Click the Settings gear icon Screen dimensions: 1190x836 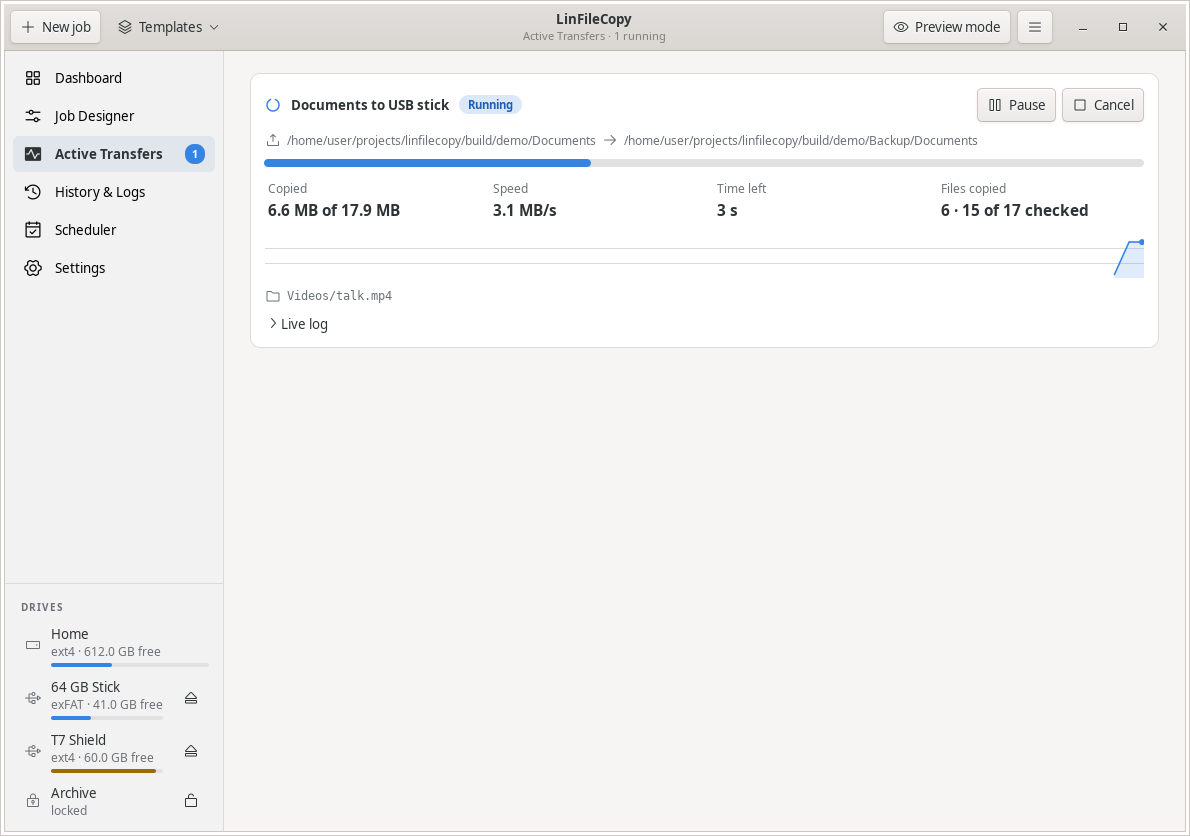click(33, 268)
